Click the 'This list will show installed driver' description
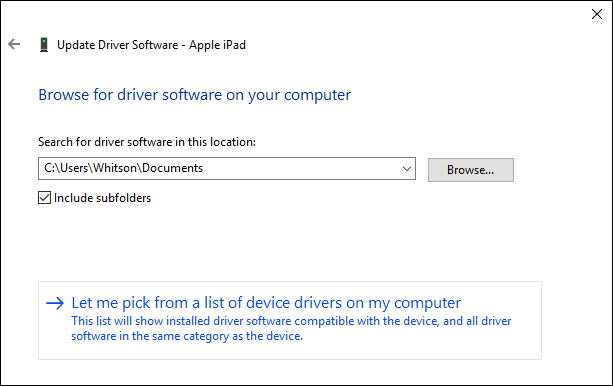This screenshot has height=386, width=613. pyautogui.click(x=291, y=321)
